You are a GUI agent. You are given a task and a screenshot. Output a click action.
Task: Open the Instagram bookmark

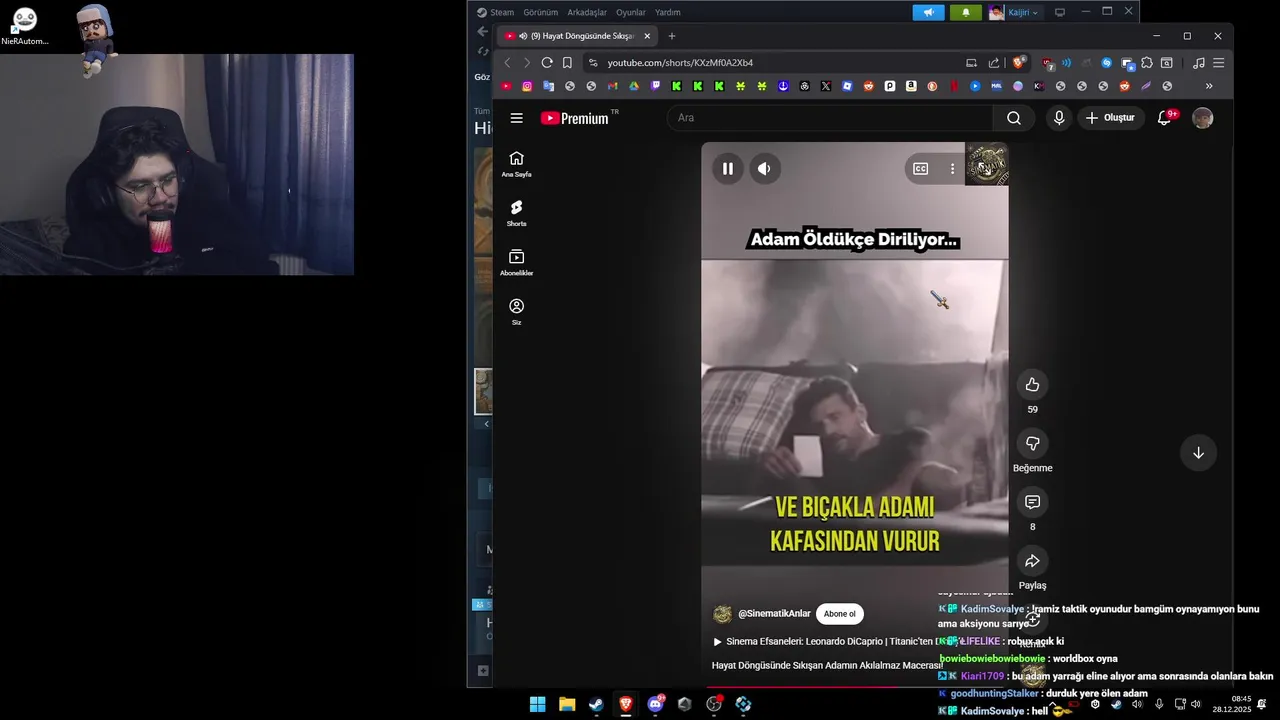coord(527,86)
